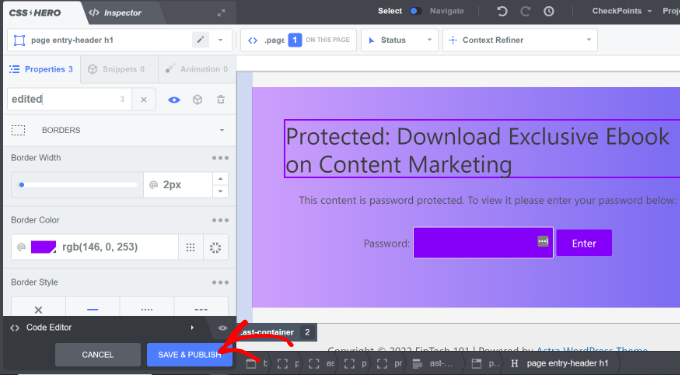The height and width of the screenshot is (375, 680).
Task: Open the Status dropdown
Action: coord(399,40)
